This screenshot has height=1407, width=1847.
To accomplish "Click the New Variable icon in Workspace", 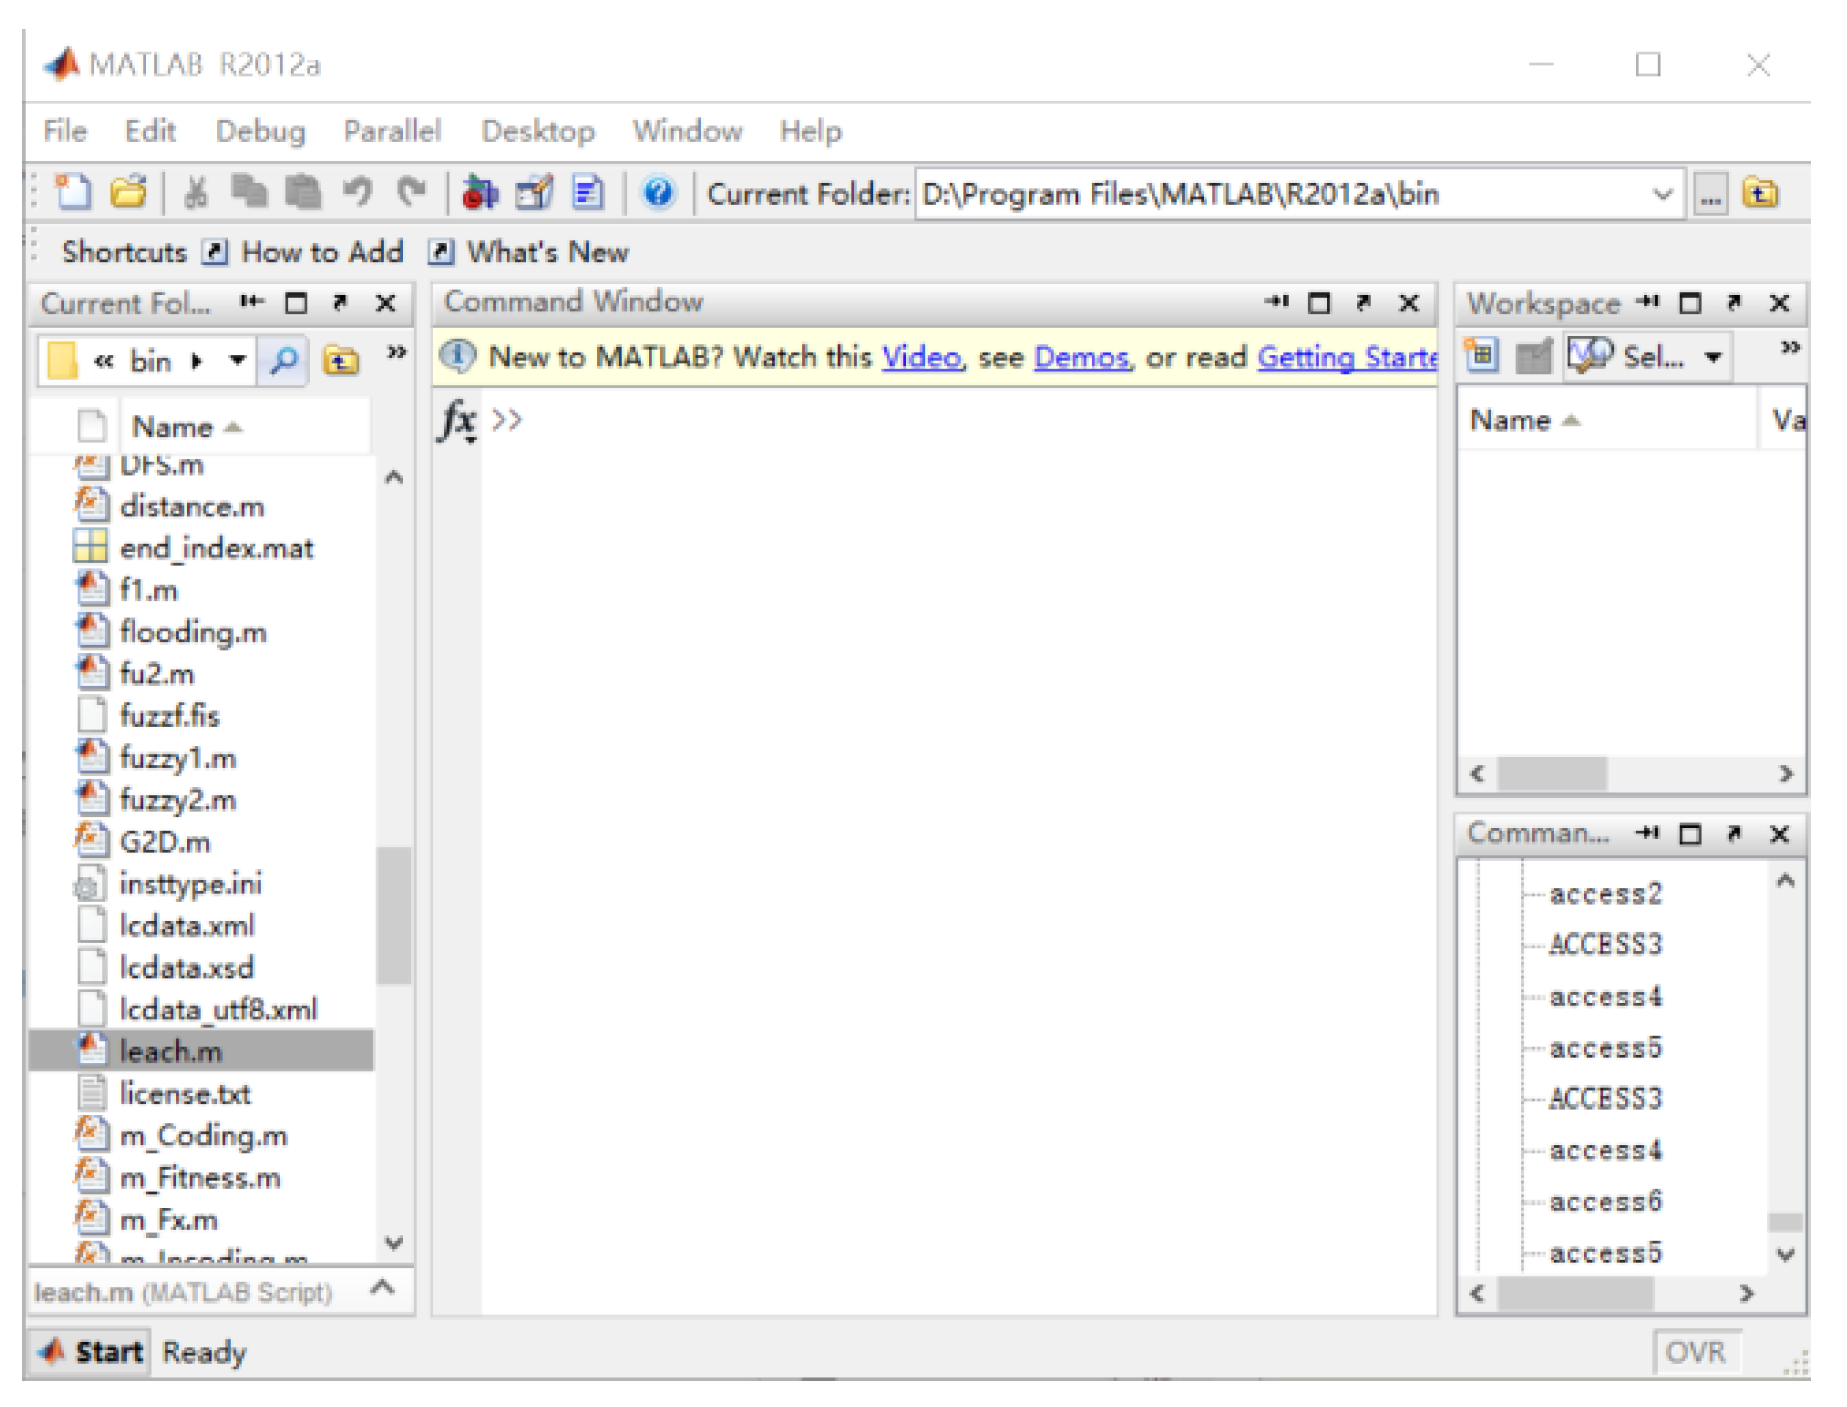I will (x=1481, y=356).
